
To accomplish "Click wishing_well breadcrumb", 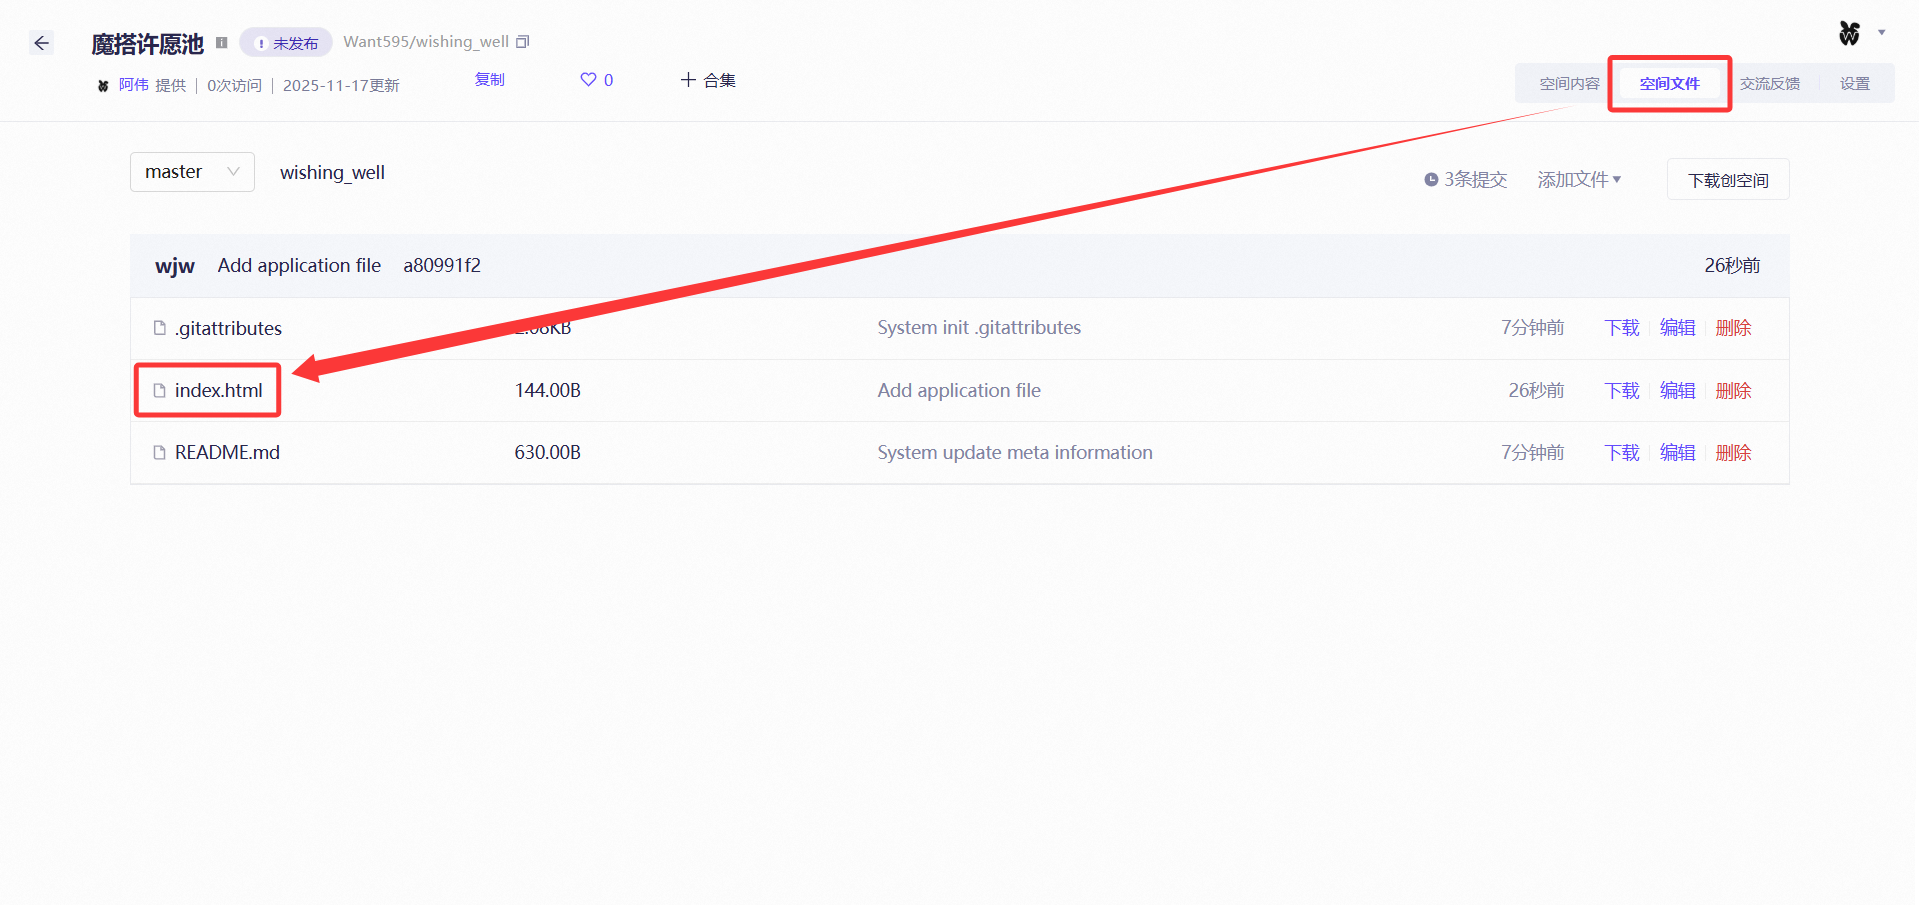I will click(x=332, y=173).
